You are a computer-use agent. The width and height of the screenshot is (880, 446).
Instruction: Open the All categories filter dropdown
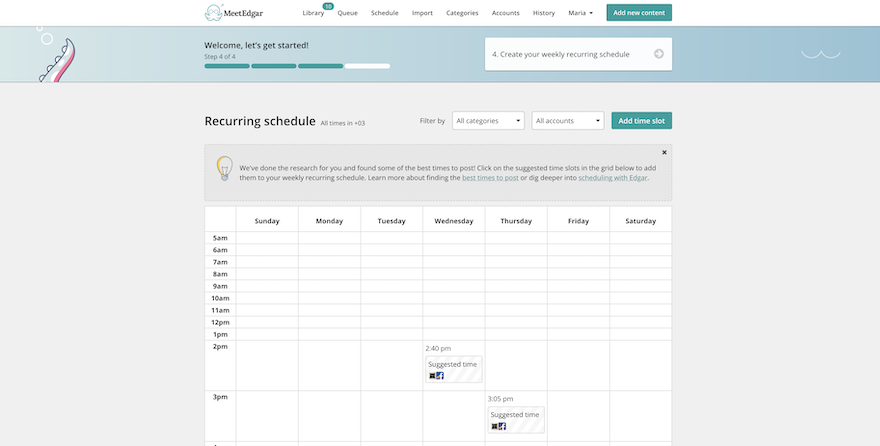pos(488,121)
